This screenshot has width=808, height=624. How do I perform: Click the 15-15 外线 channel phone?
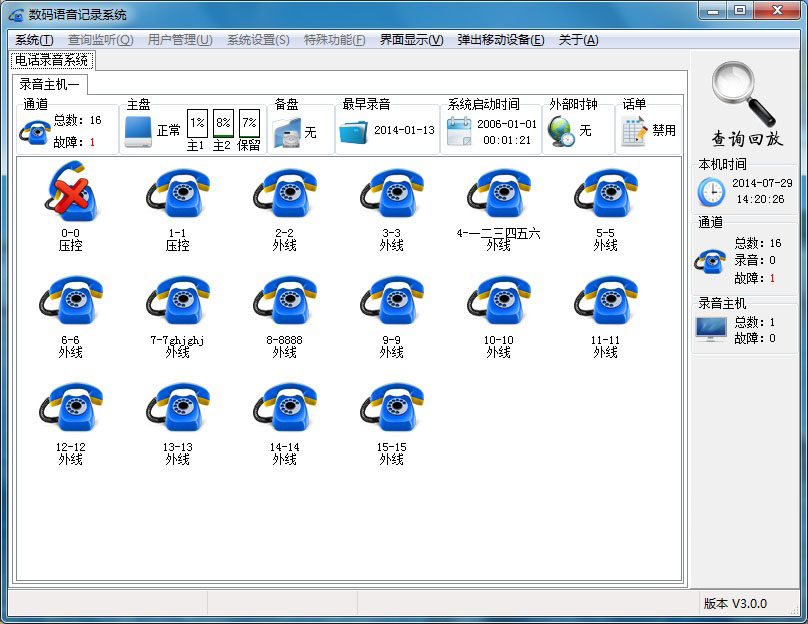(391, 407)
